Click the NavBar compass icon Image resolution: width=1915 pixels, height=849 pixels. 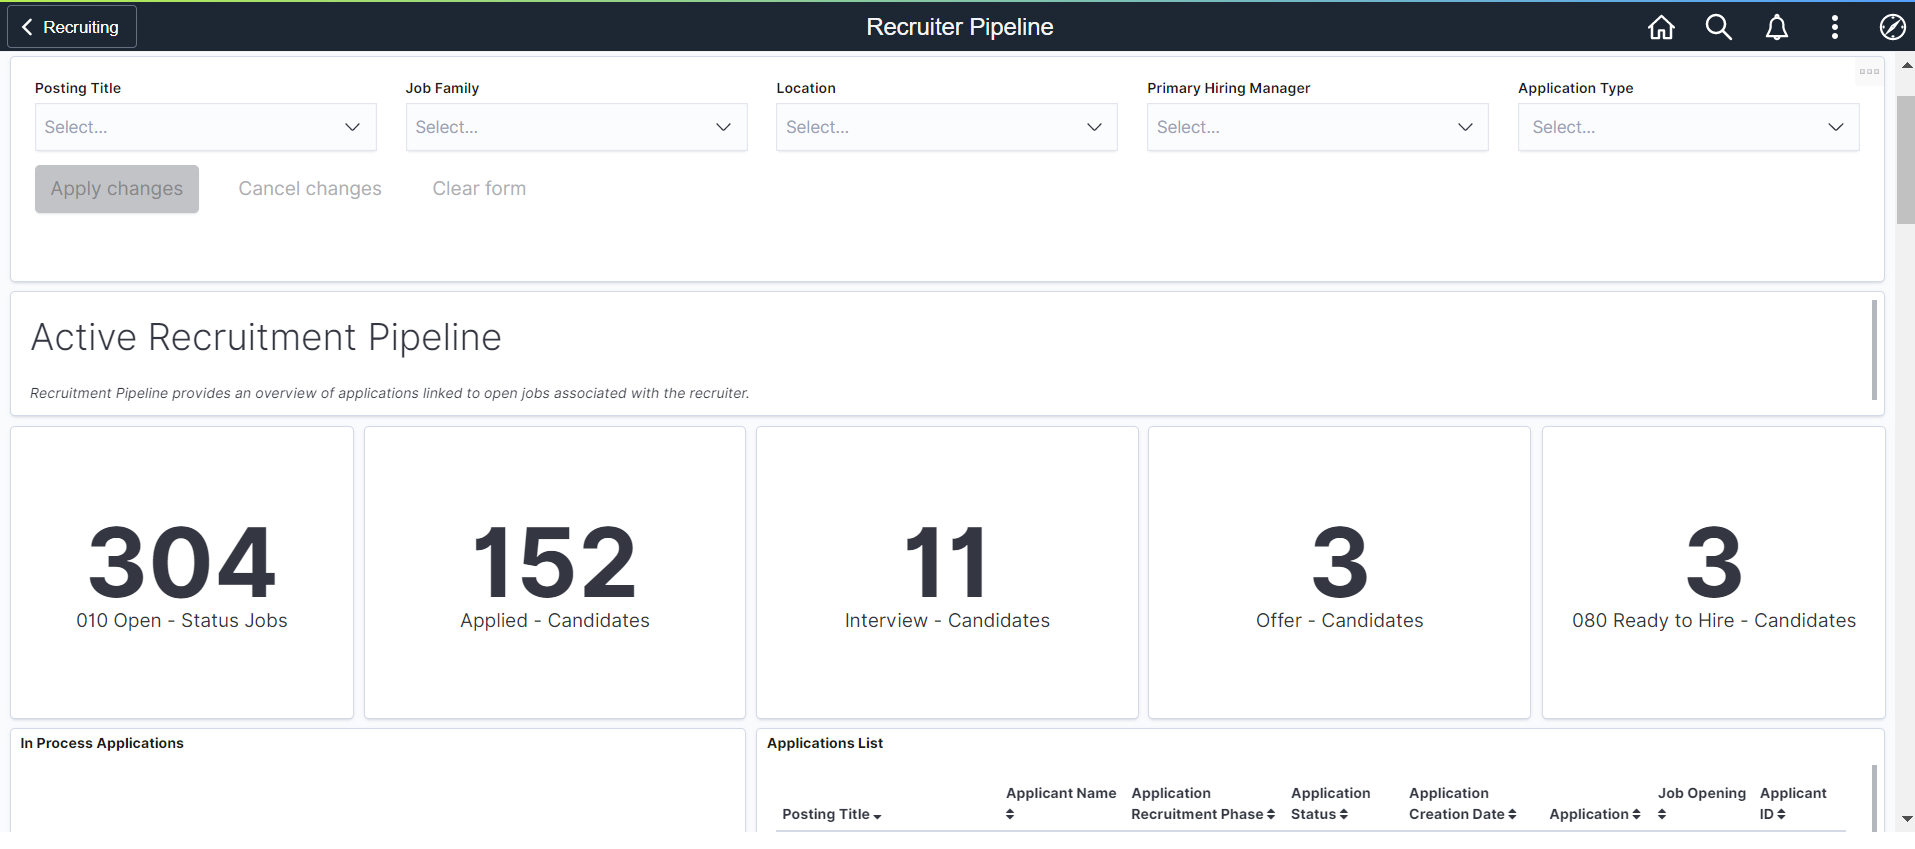(x=1892, y=27)
